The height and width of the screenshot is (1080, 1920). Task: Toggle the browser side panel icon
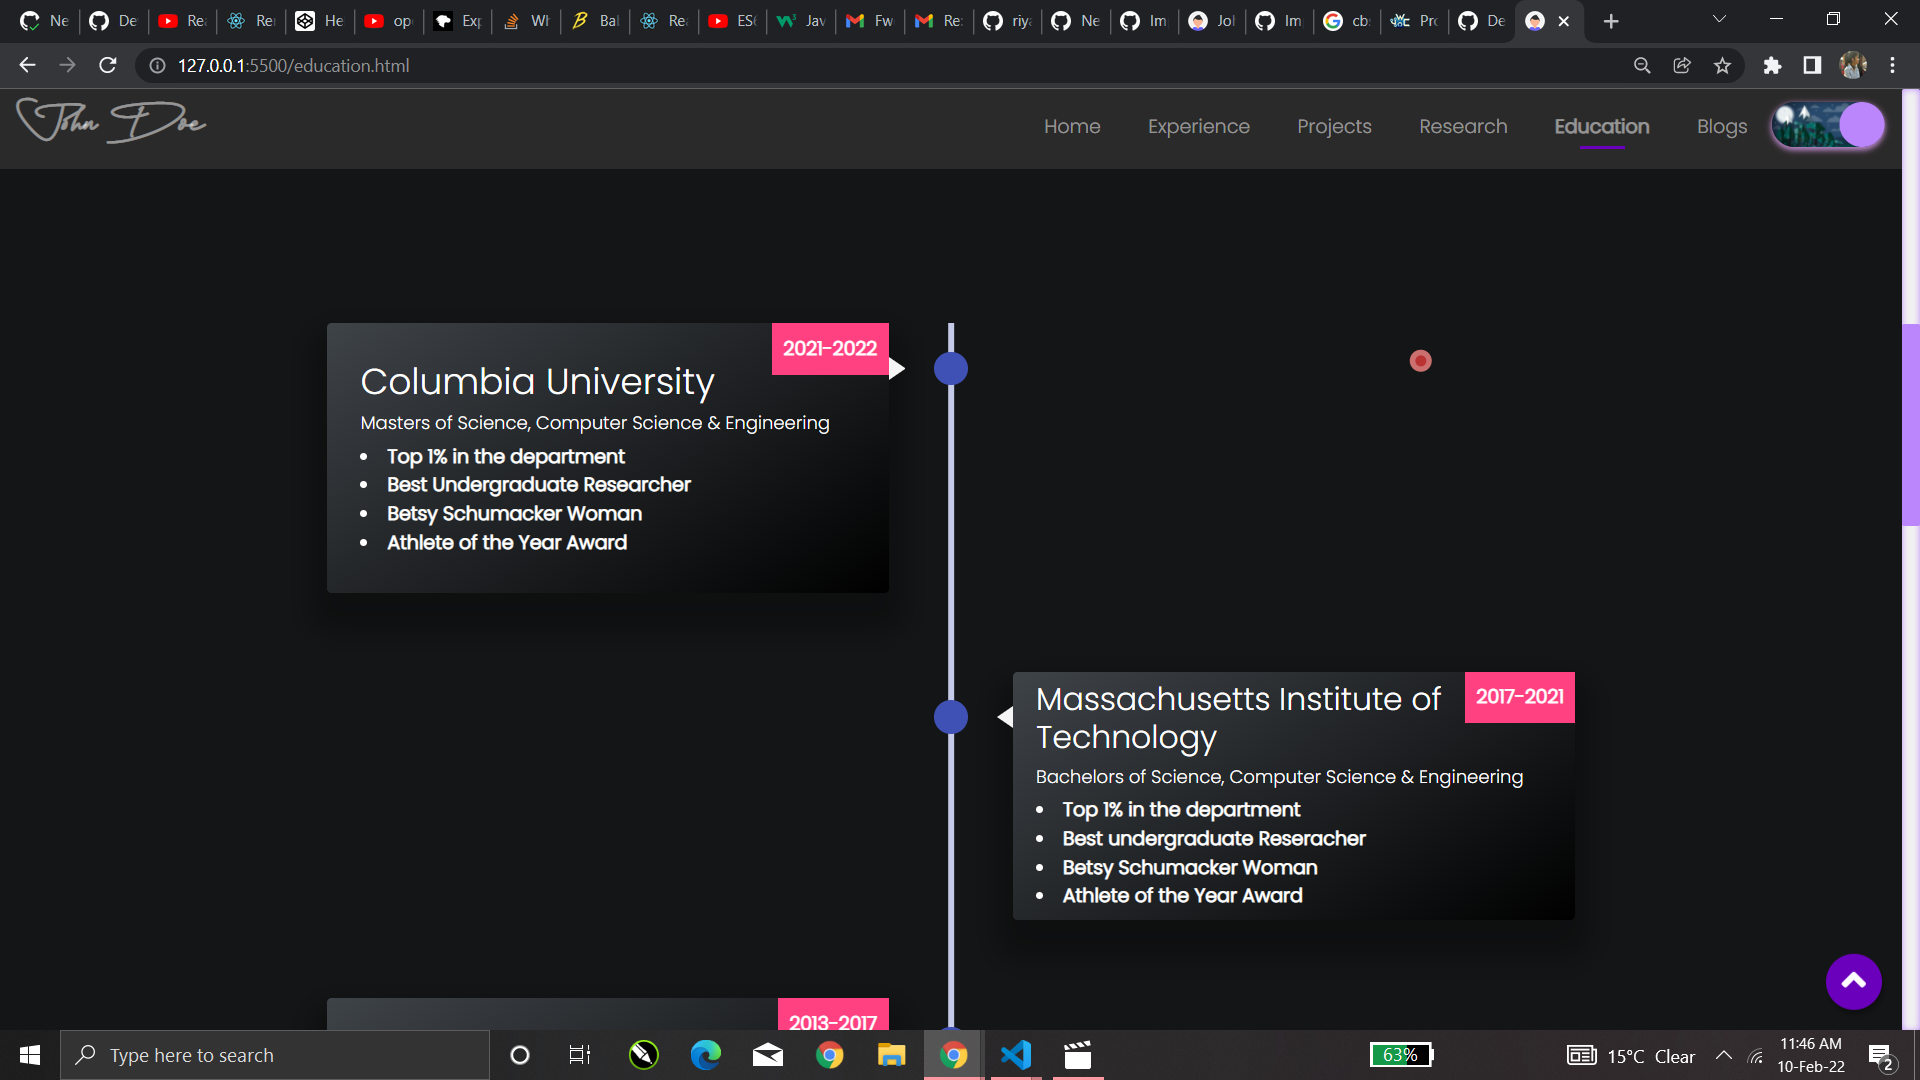(1812, 65)
